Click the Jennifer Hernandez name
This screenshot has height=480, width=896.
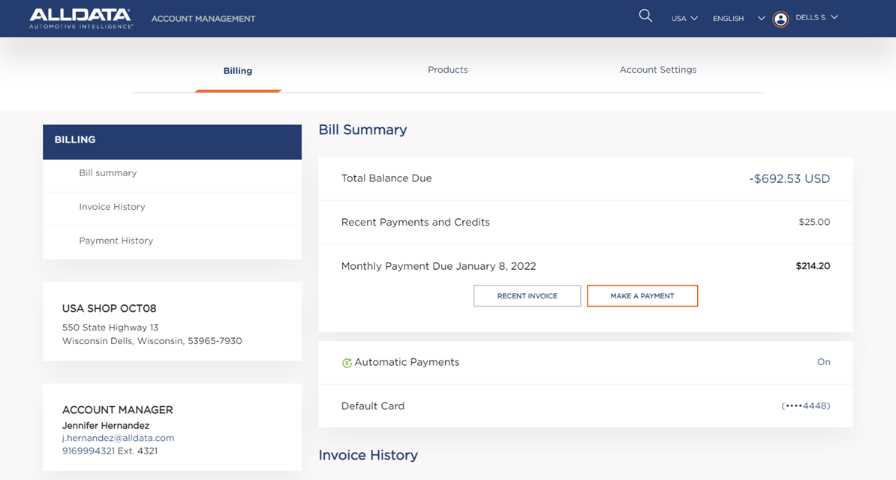(x=106, y=426)
